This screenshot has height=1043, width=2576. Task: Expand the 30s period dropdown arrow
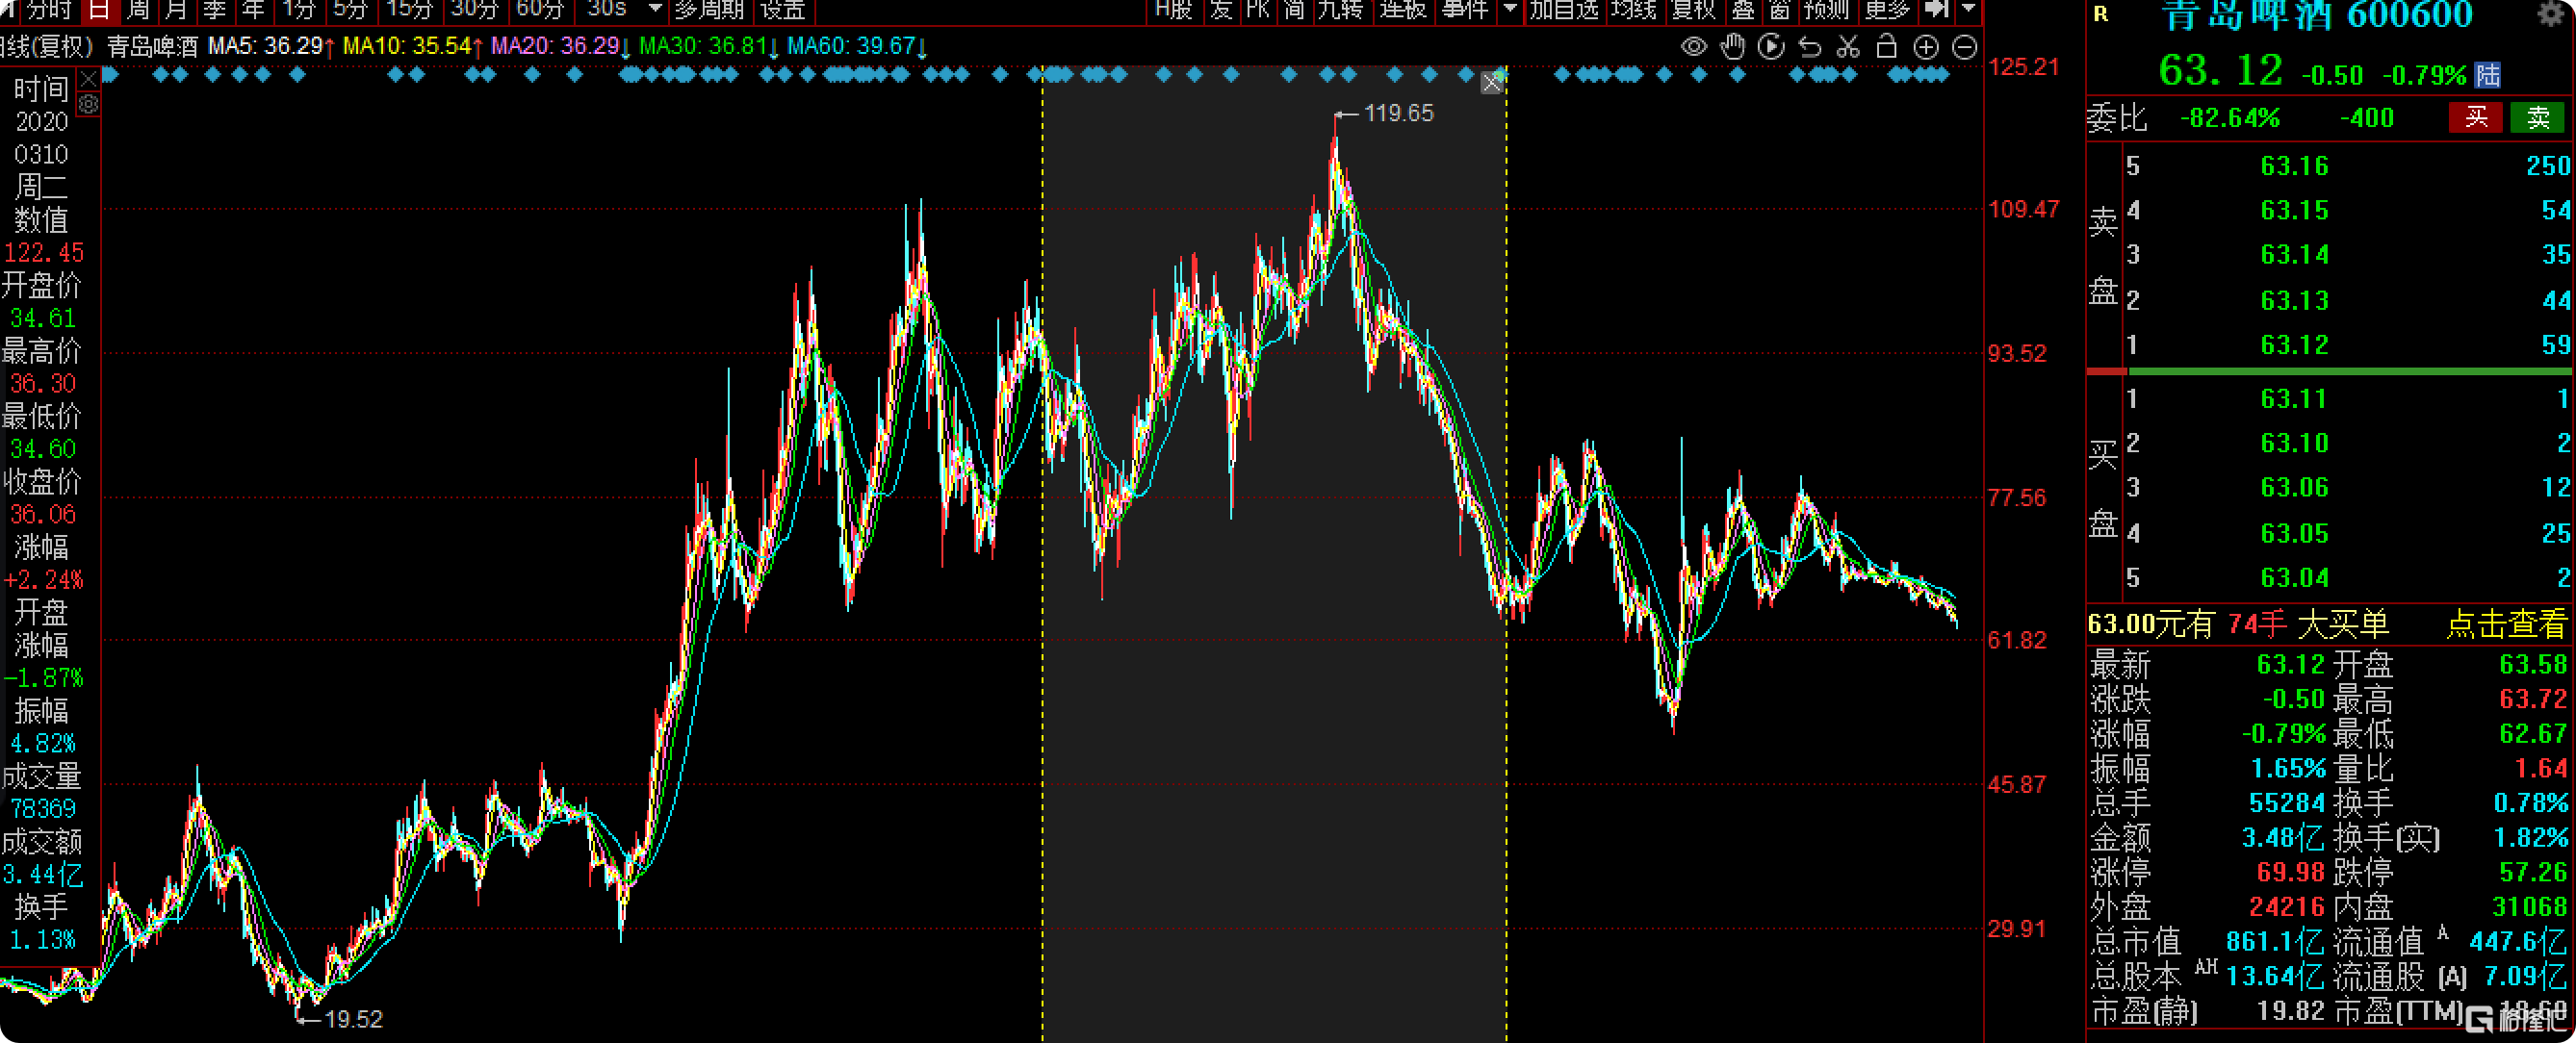click(x=656, y=9)
